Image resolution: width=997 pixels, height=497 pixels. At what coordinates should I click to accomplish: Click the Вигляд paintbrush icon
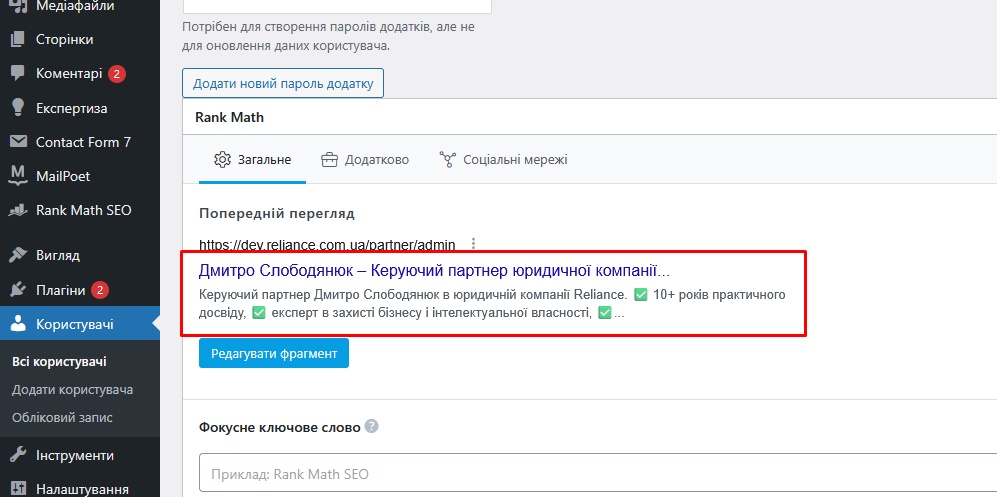click(18, 255)
